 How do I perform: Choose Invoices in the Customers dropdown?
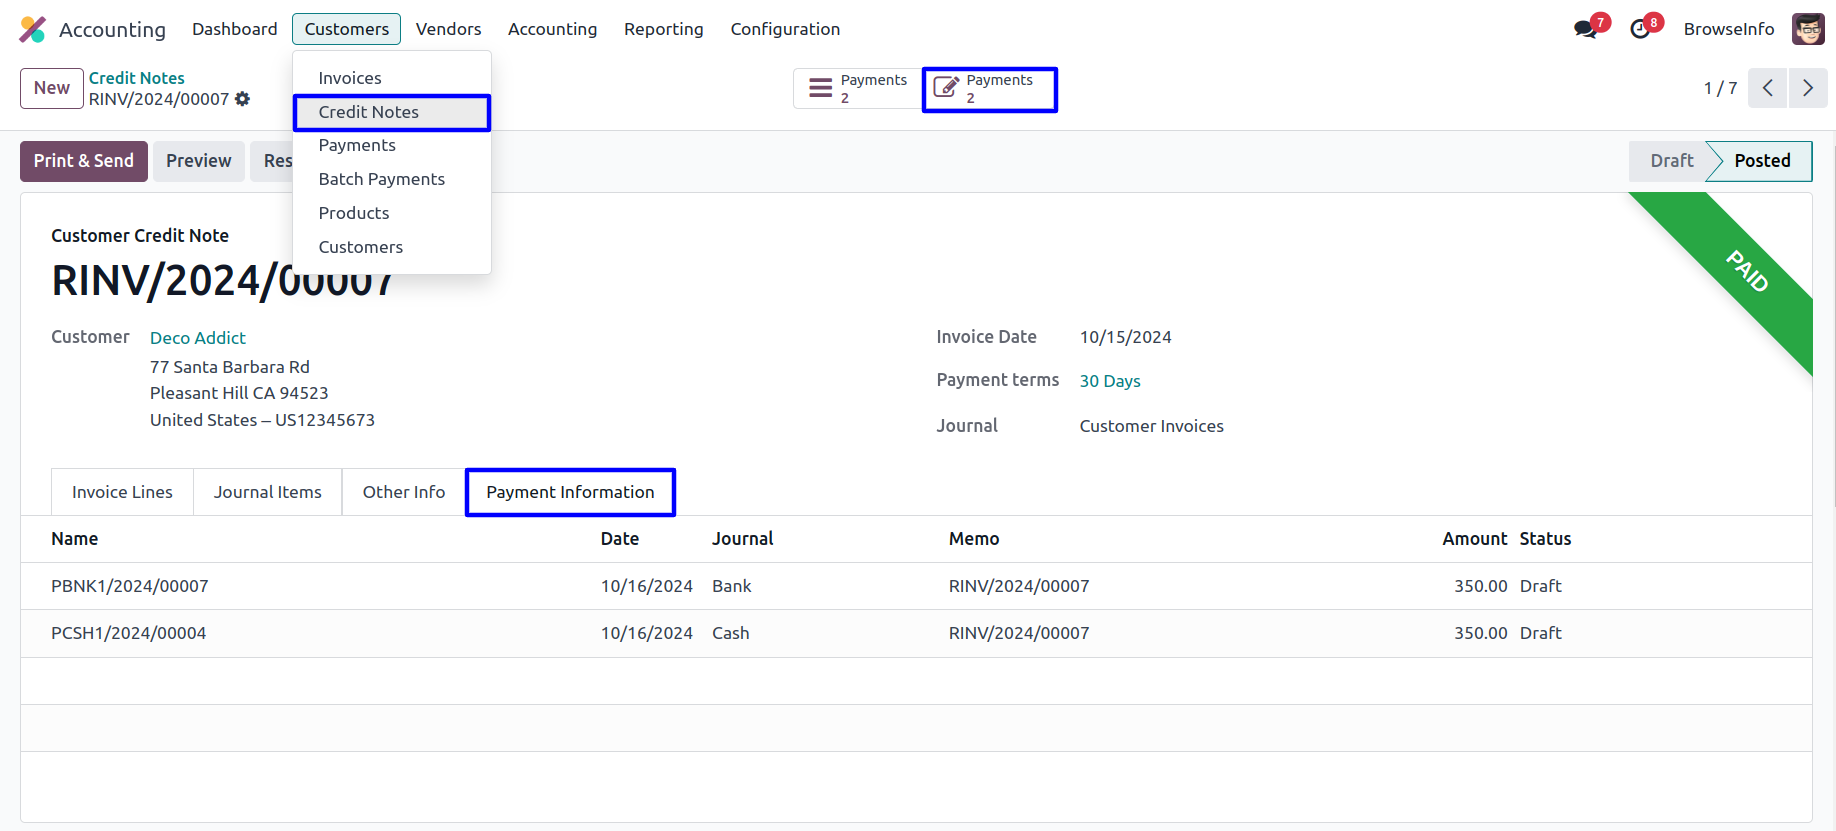[349, 78]
